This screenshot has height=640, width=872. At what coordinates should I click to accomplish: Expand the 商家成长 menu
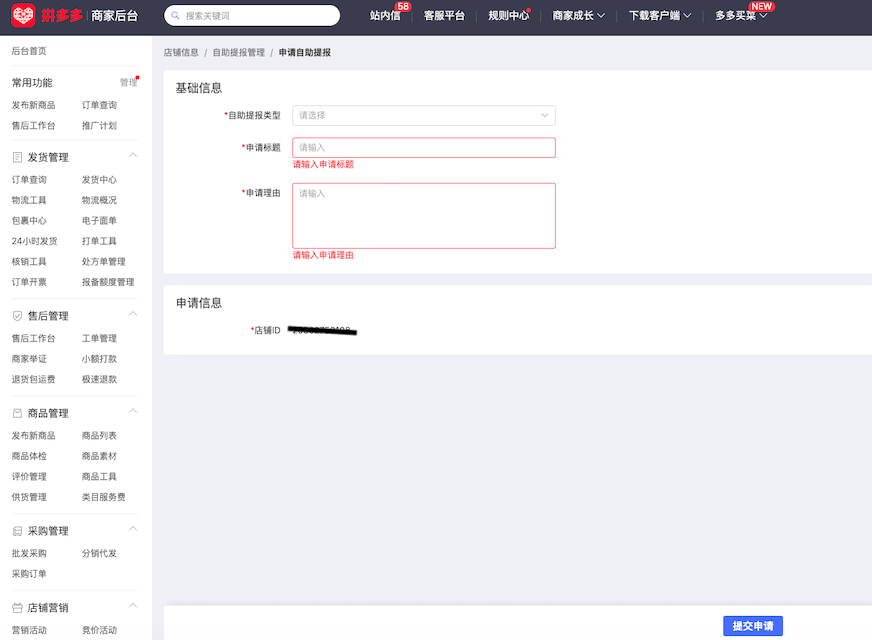point(578,16)
